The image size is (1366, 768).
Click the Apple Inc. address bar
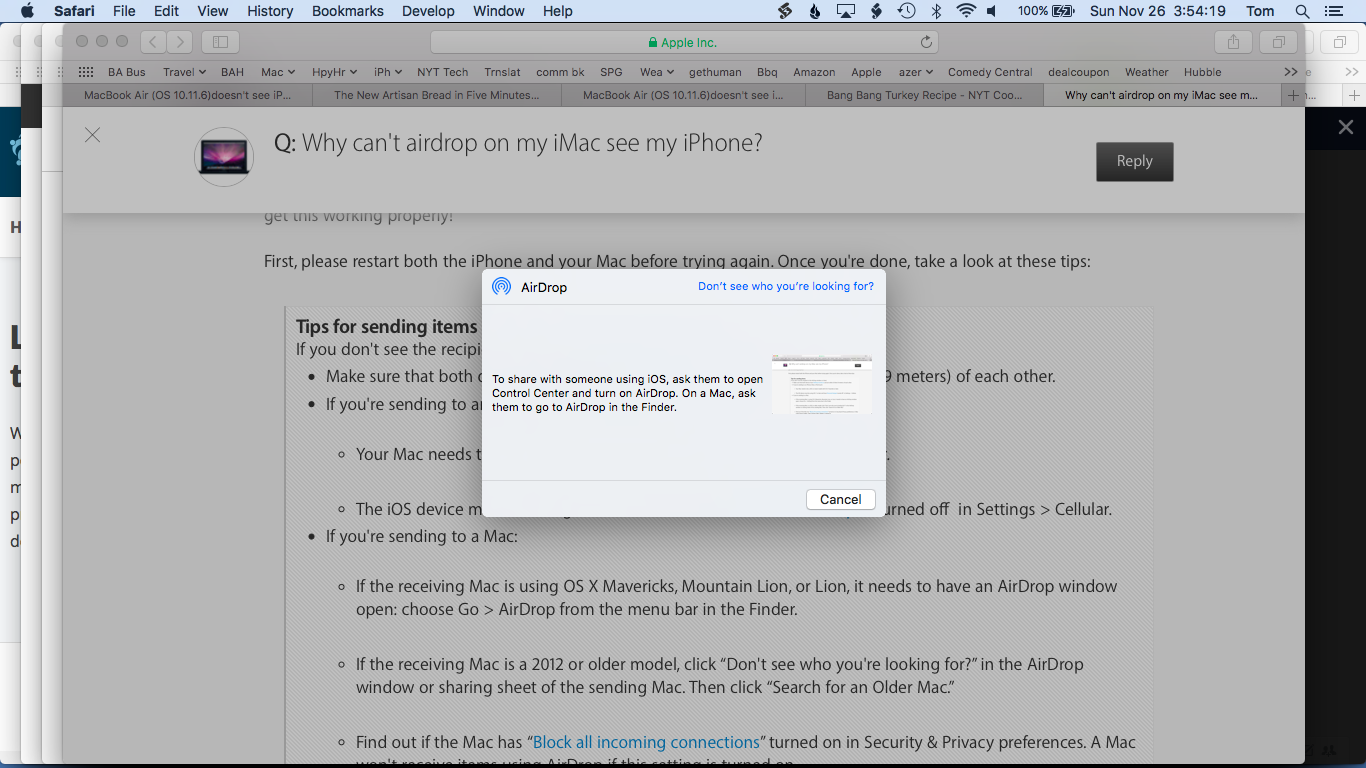pyautogui.click(x=684, y=42)
